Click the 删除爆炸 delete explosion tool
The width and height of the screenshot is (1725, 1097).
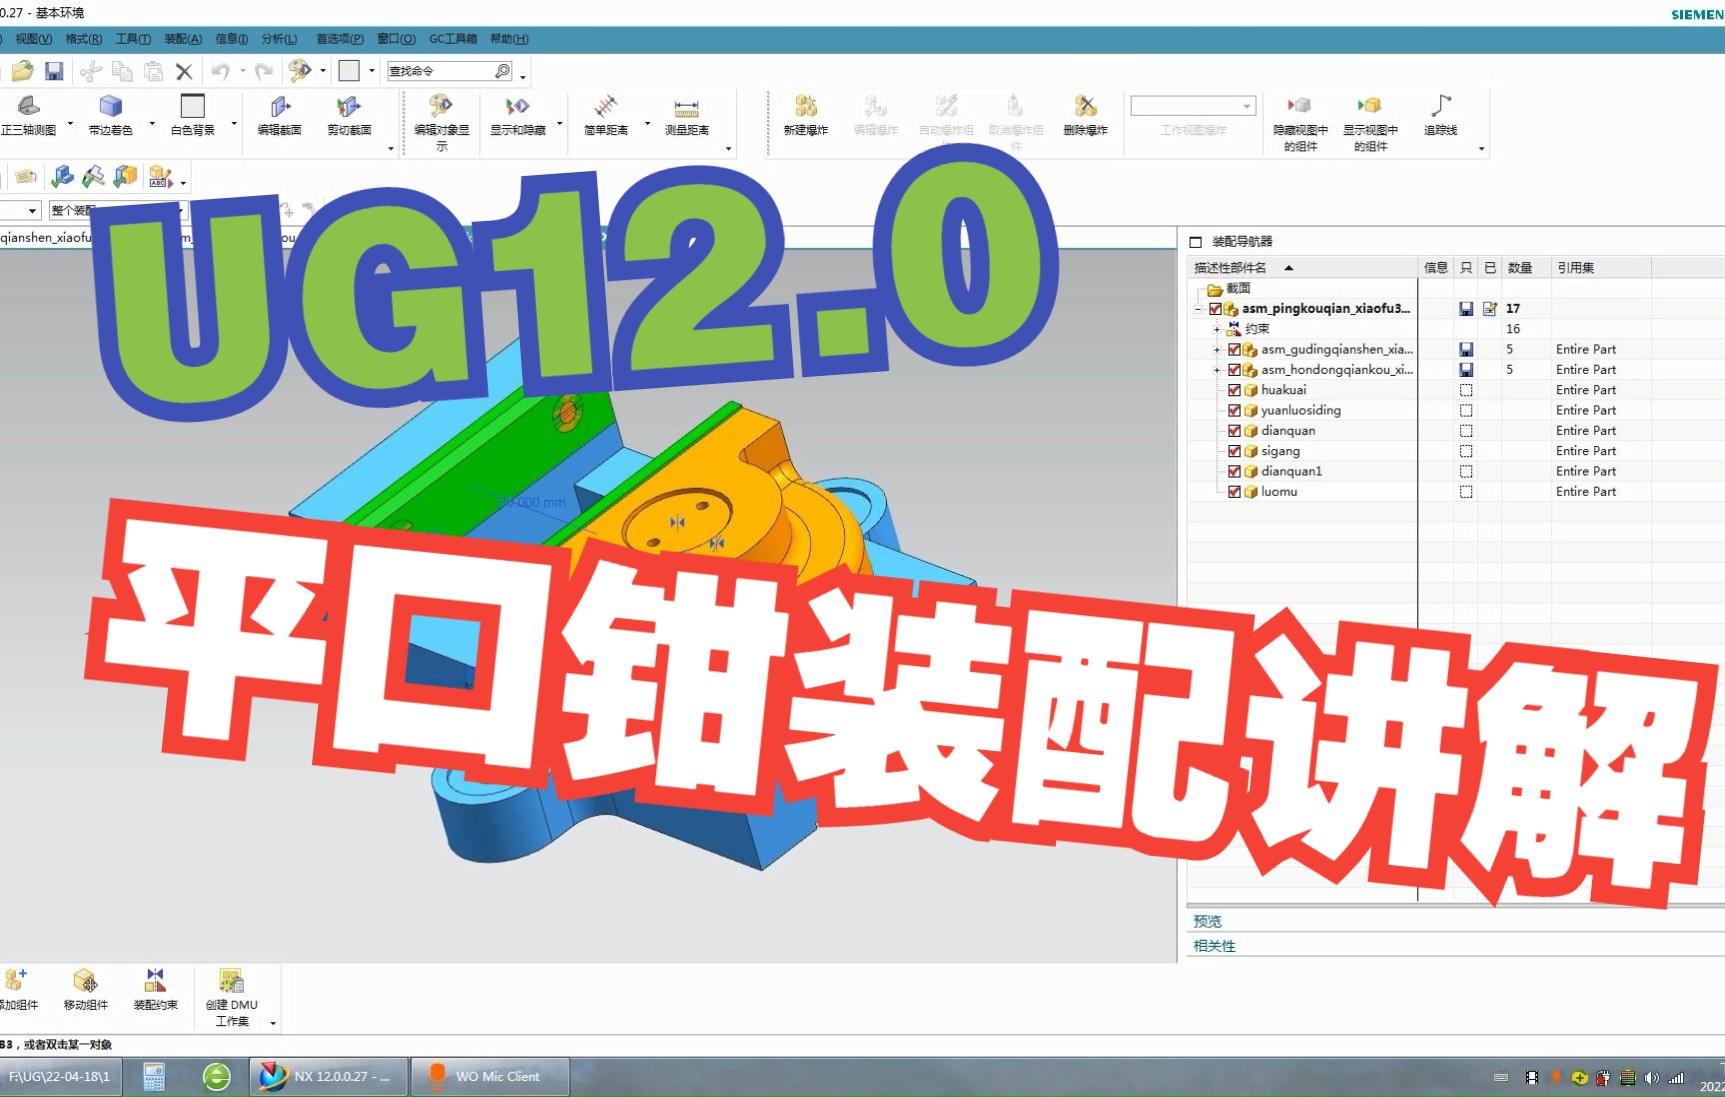click(x=1085, y=116)
